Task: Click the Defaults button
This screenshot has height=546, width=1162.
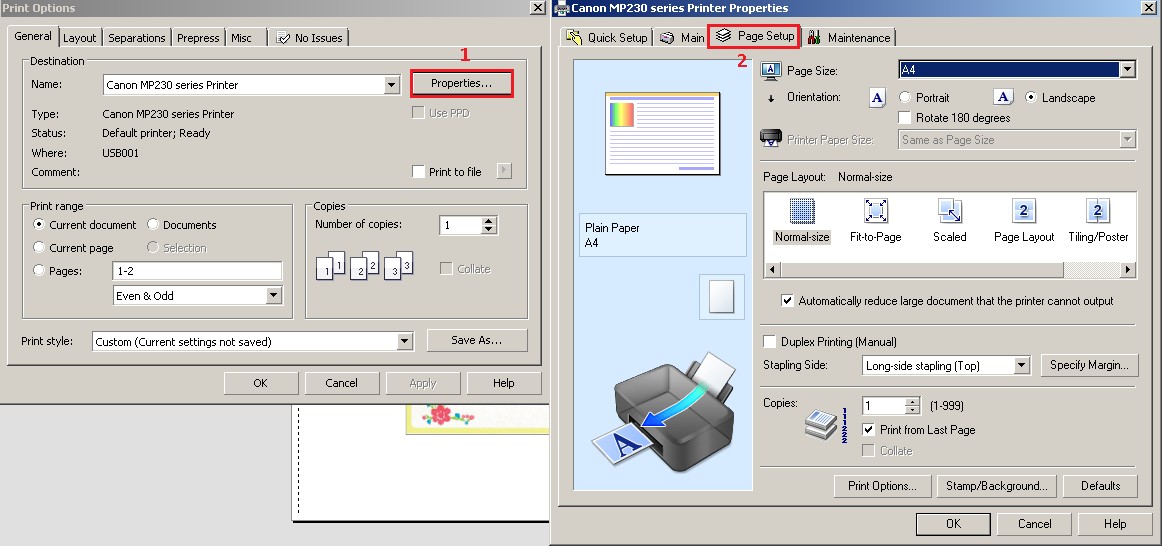Action: [1100, 486]
